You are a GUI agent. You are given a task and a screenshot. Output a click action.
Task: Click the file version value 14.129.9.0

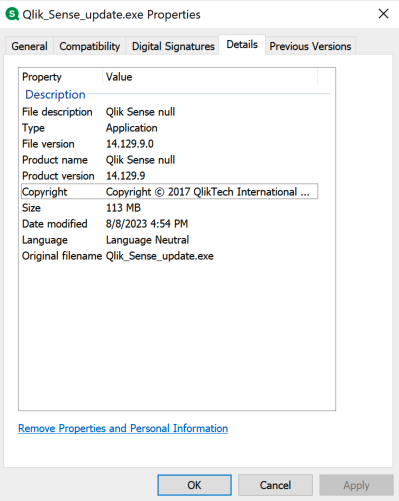(x=130, y=144)
